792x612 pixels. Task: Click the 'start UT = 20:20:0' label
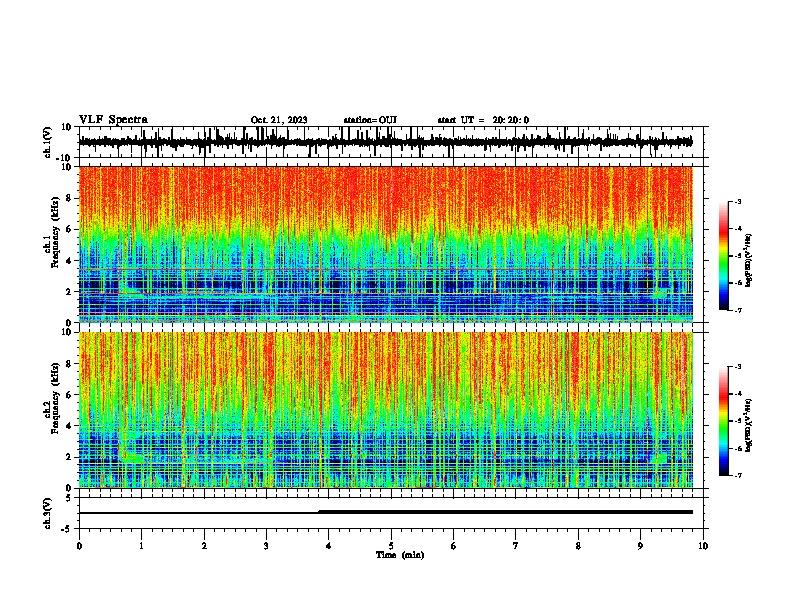point(483,120)
